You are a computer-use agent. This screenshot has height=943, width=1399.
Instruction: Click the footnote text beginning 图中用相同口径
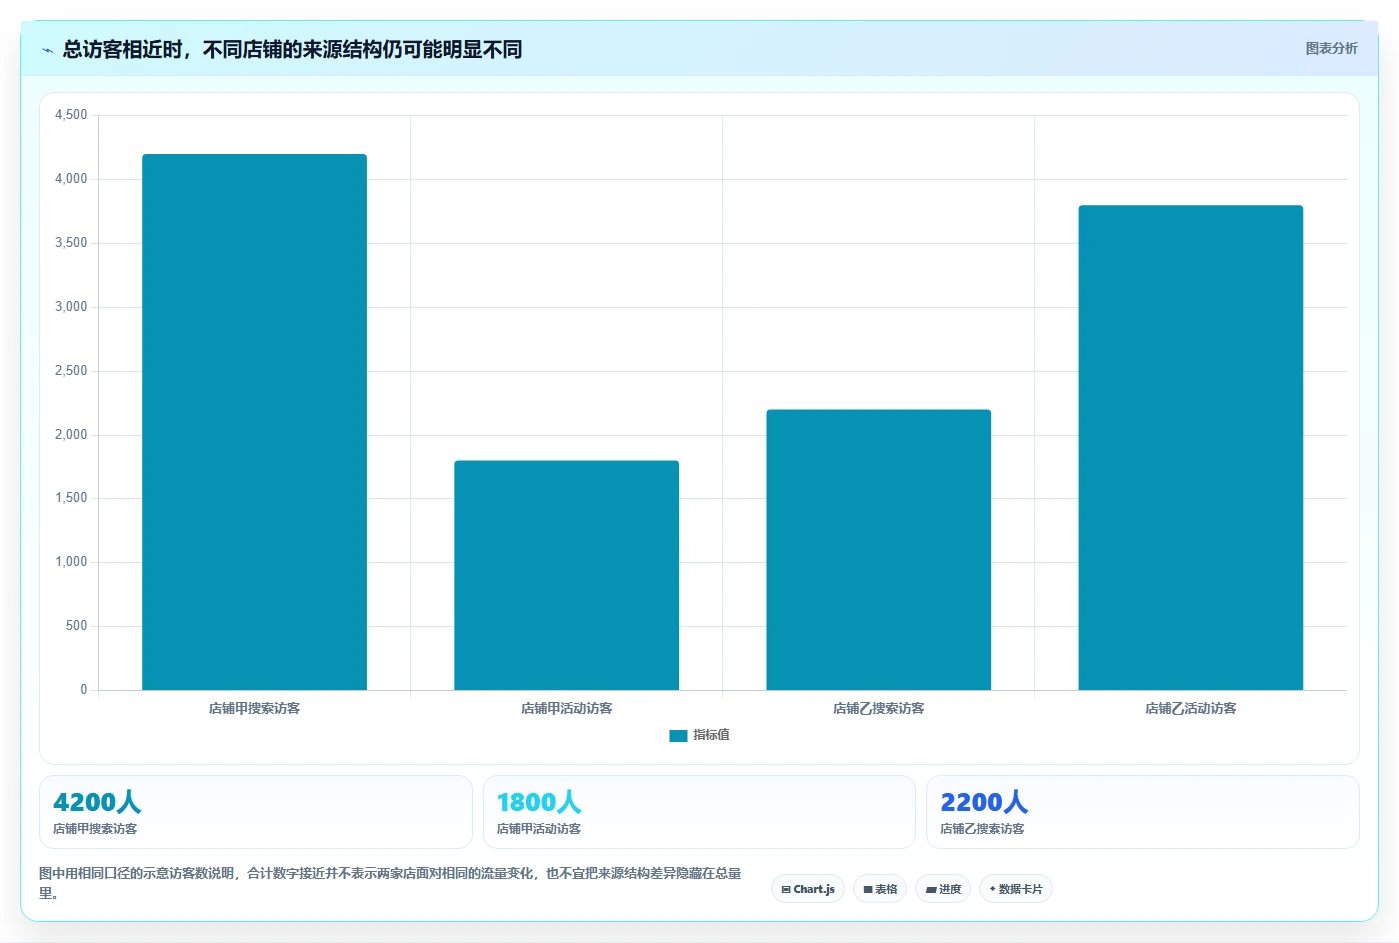390,883
